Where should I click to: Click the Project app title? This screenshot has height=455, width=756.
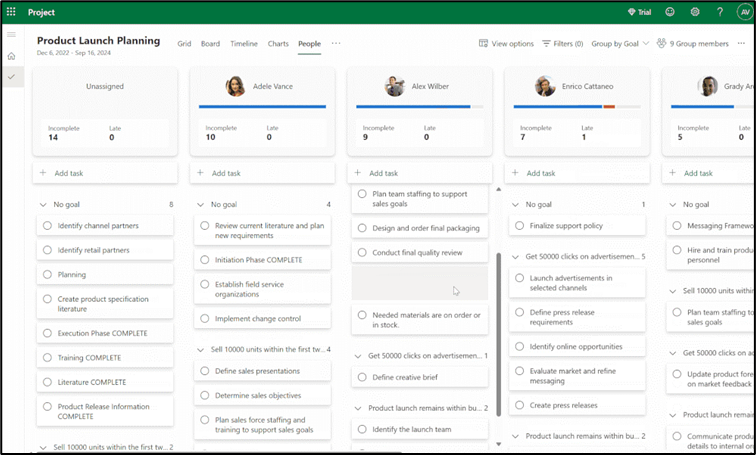41,12
